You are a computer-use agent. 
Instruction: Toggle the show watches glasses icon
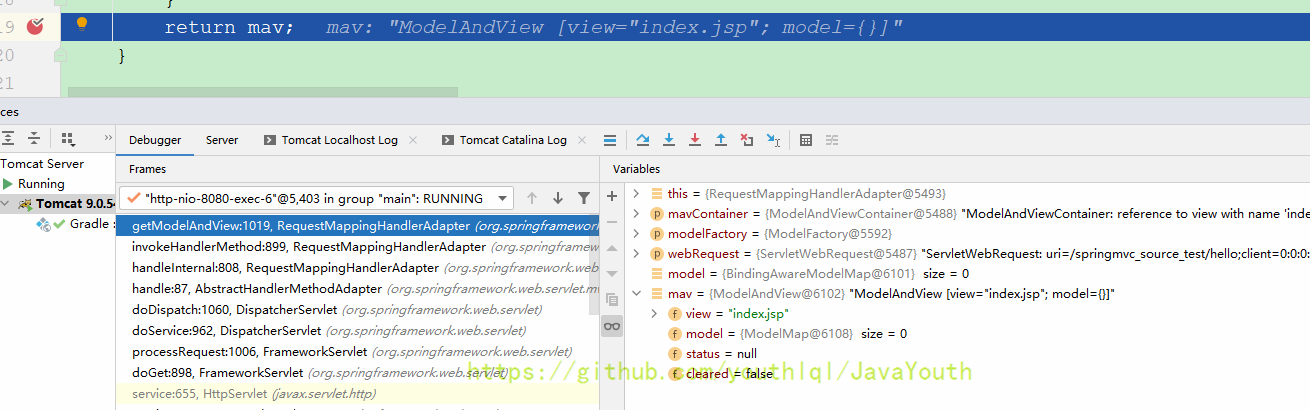point(612,326)
